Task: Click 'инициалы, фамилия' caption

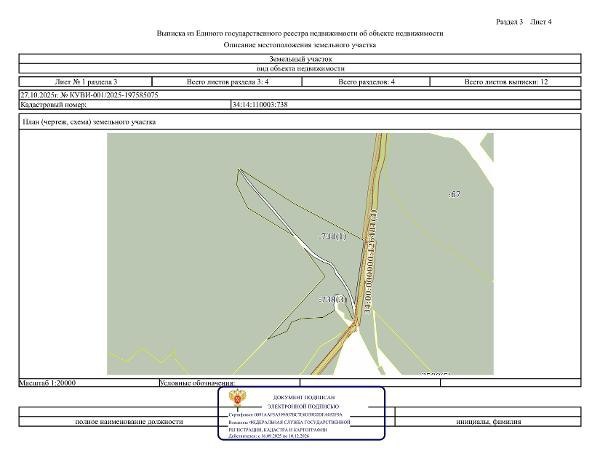Action: coord(489,422)
